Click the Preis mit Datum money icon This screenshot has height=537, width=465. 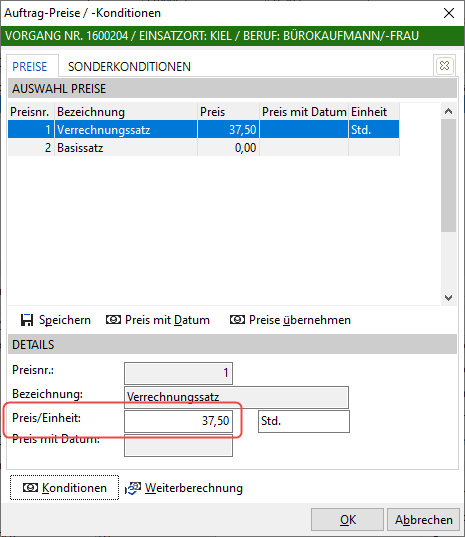(x=113, y=320)
